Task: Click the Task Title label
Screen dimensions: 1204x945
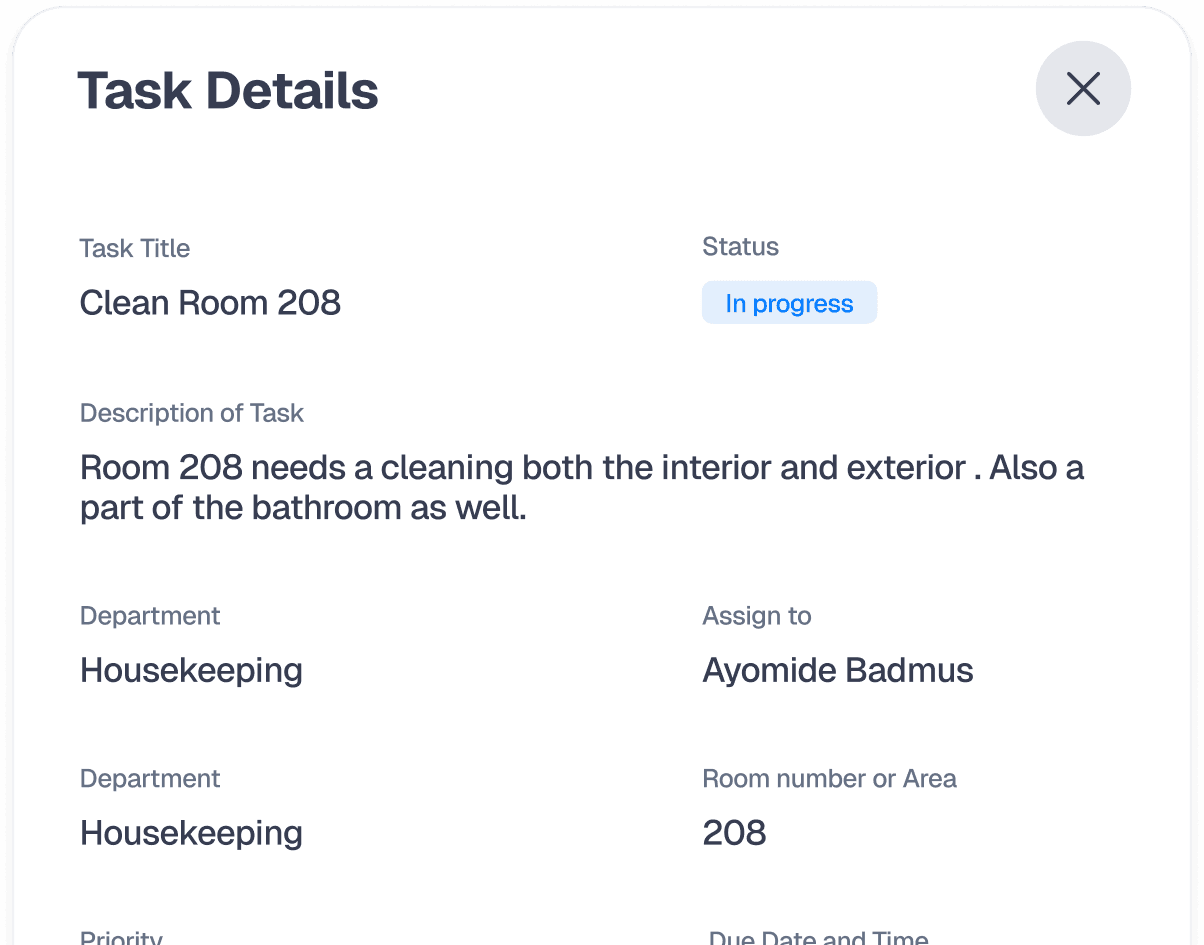Action: click(134, 248)
